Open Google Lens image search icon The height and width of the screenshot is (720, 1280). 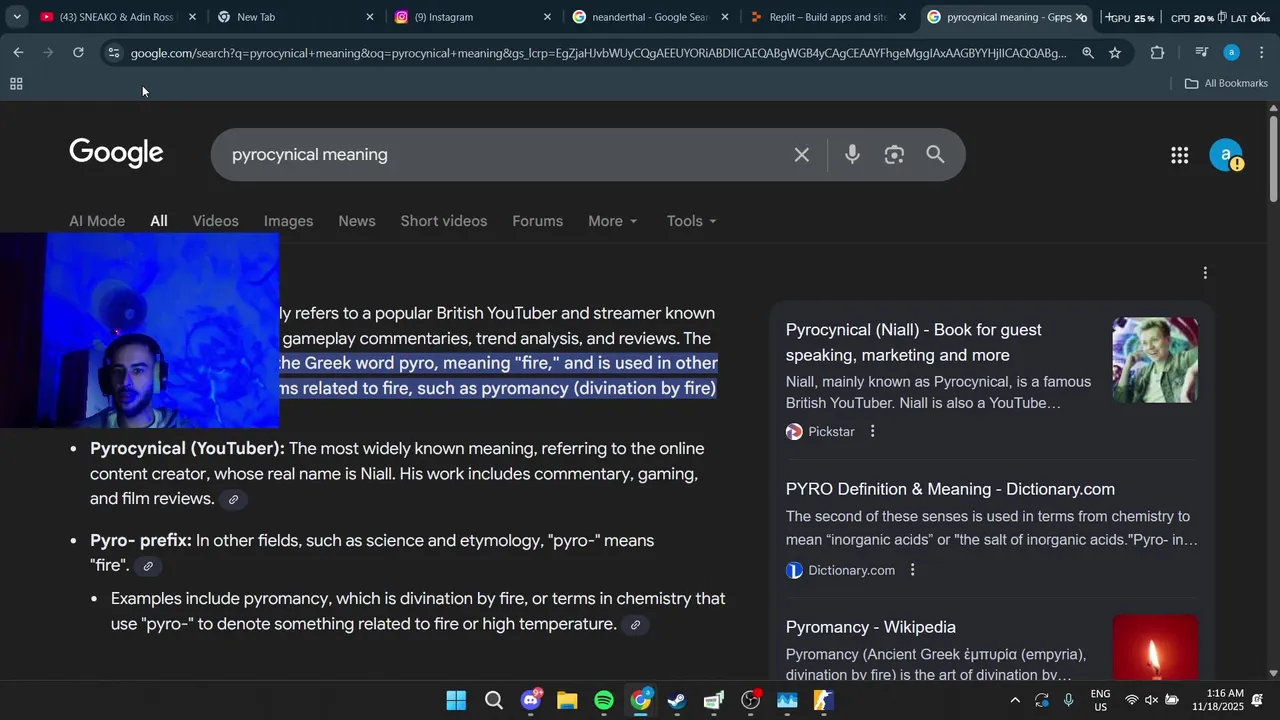pyautogui.click(x=894, y=155)
